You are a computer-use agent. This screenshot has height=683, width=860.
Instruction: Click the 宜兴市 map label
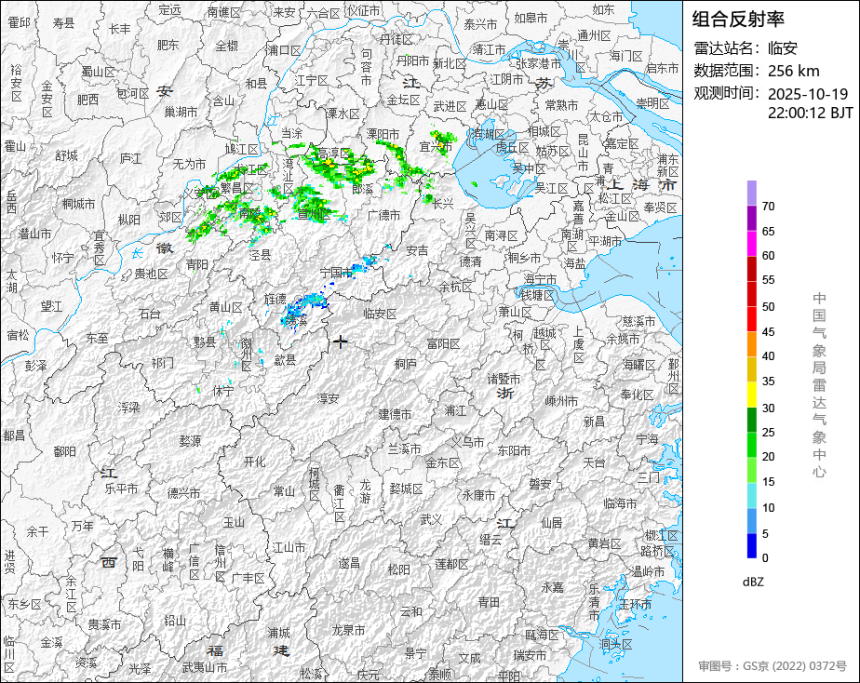pyautogui.click(x=437, y=146)
